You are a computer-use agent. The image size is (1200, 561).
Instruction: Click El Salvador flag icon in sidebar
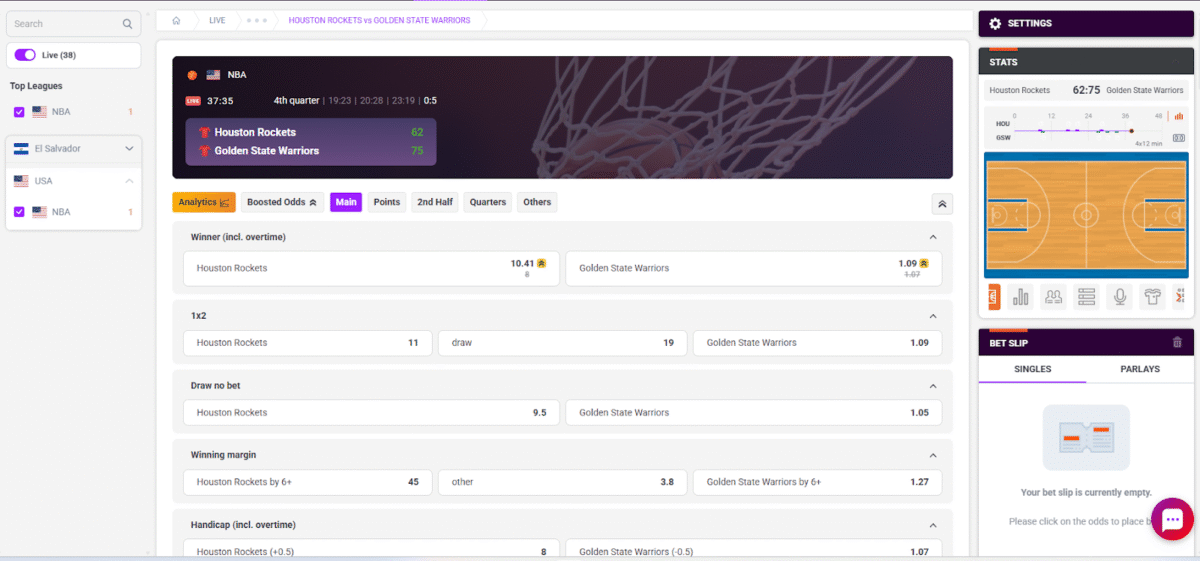click(21, 149)
